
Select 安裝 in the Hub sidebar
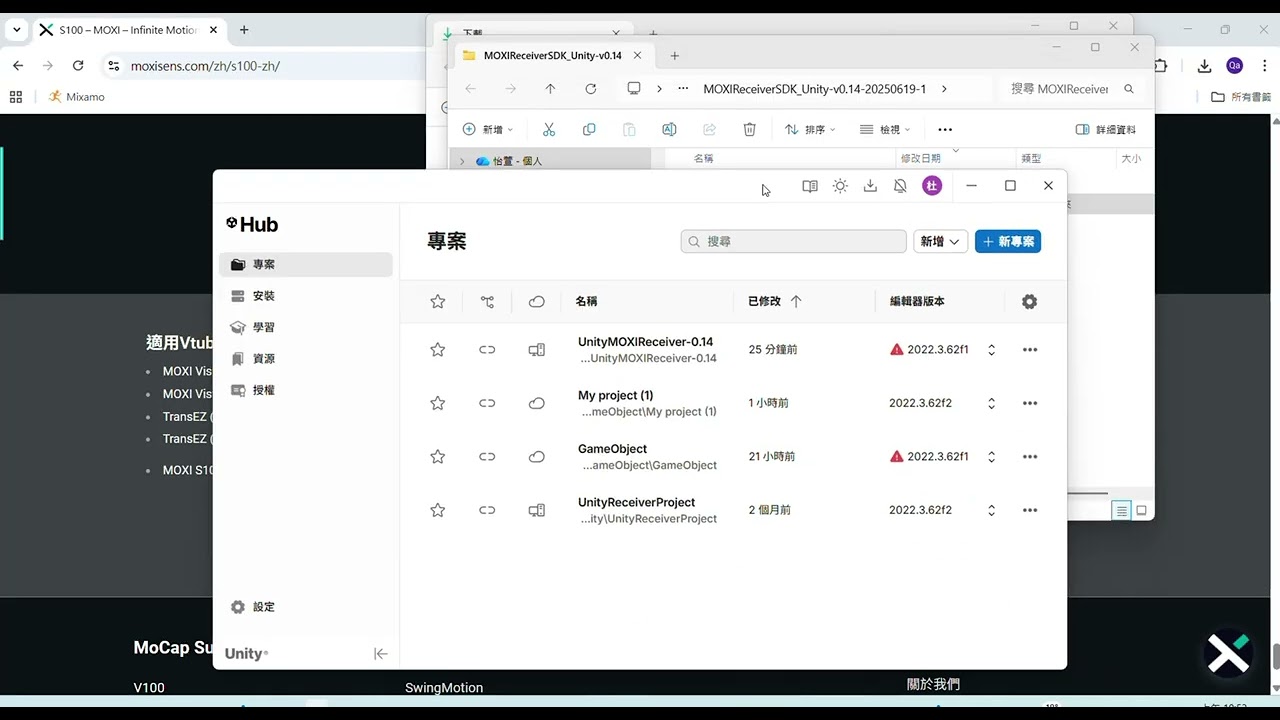pyautogui.click(x=305, y=296)
